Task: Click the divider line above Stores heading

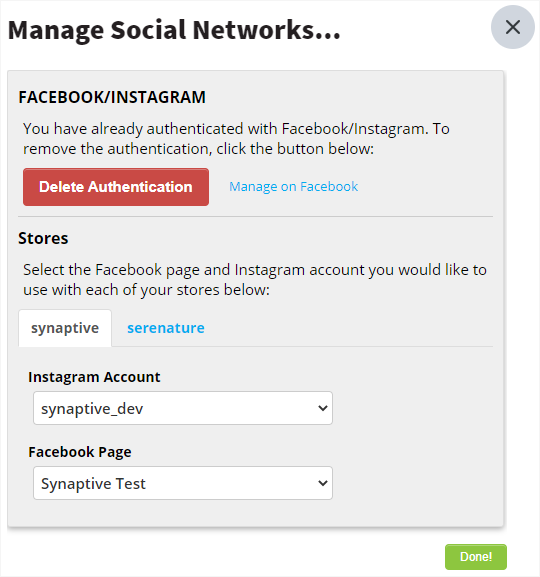Action: (255, 217)
